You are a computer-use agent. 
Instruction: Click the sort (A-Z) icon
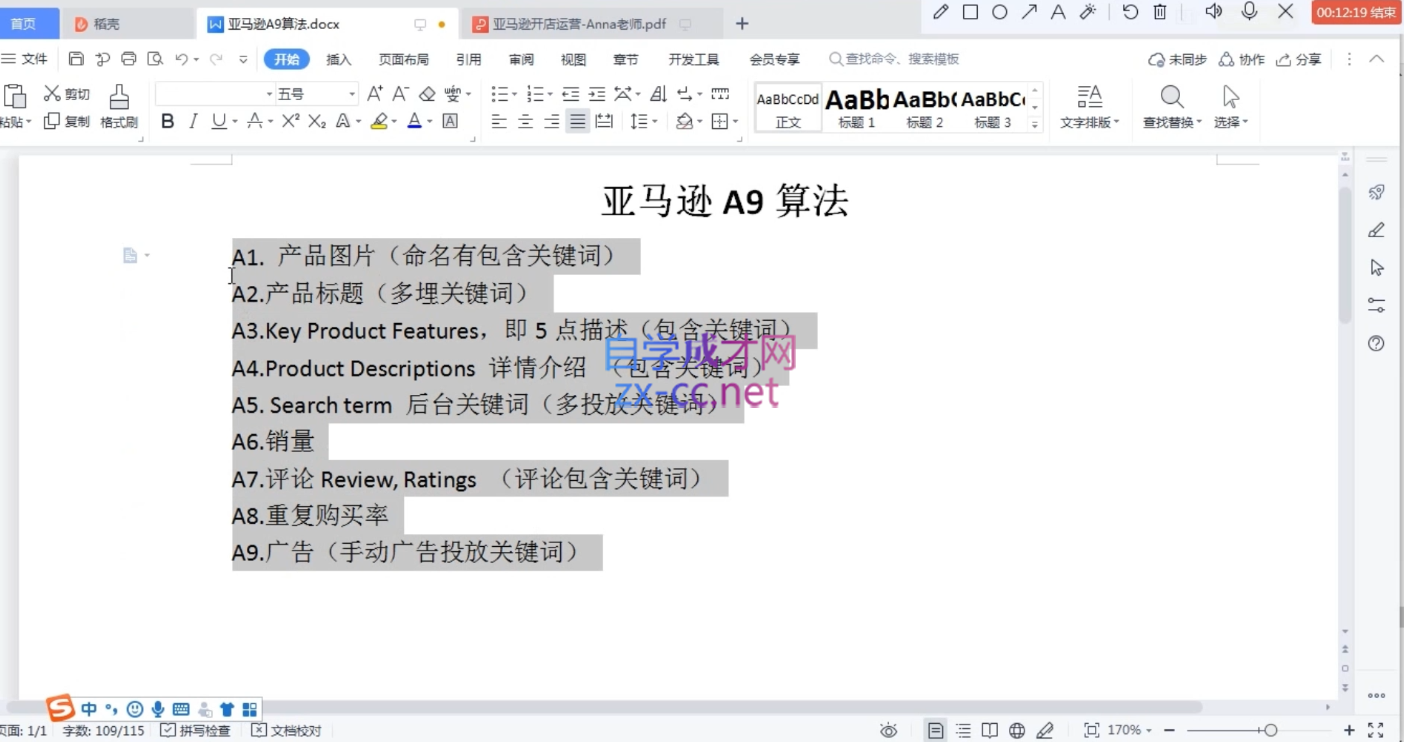pyautogui.click(x=658, y=94)
